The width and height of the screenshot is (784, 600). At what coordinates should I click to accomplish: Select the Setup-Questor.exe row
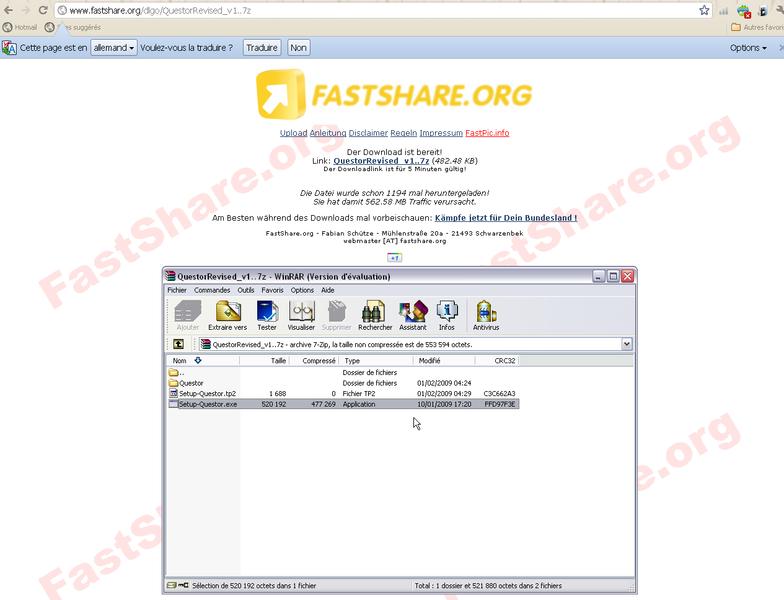344,404
